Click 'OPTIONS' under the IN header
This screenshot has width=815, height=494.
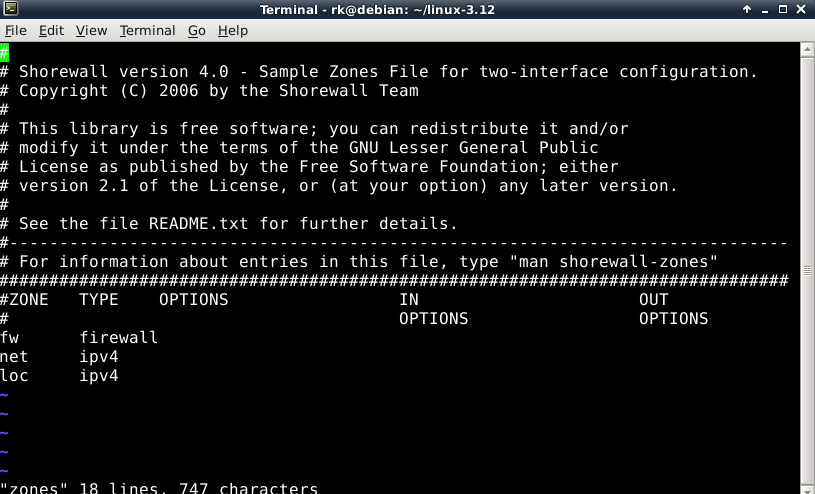pyautogui.click(x=433, y=319)
